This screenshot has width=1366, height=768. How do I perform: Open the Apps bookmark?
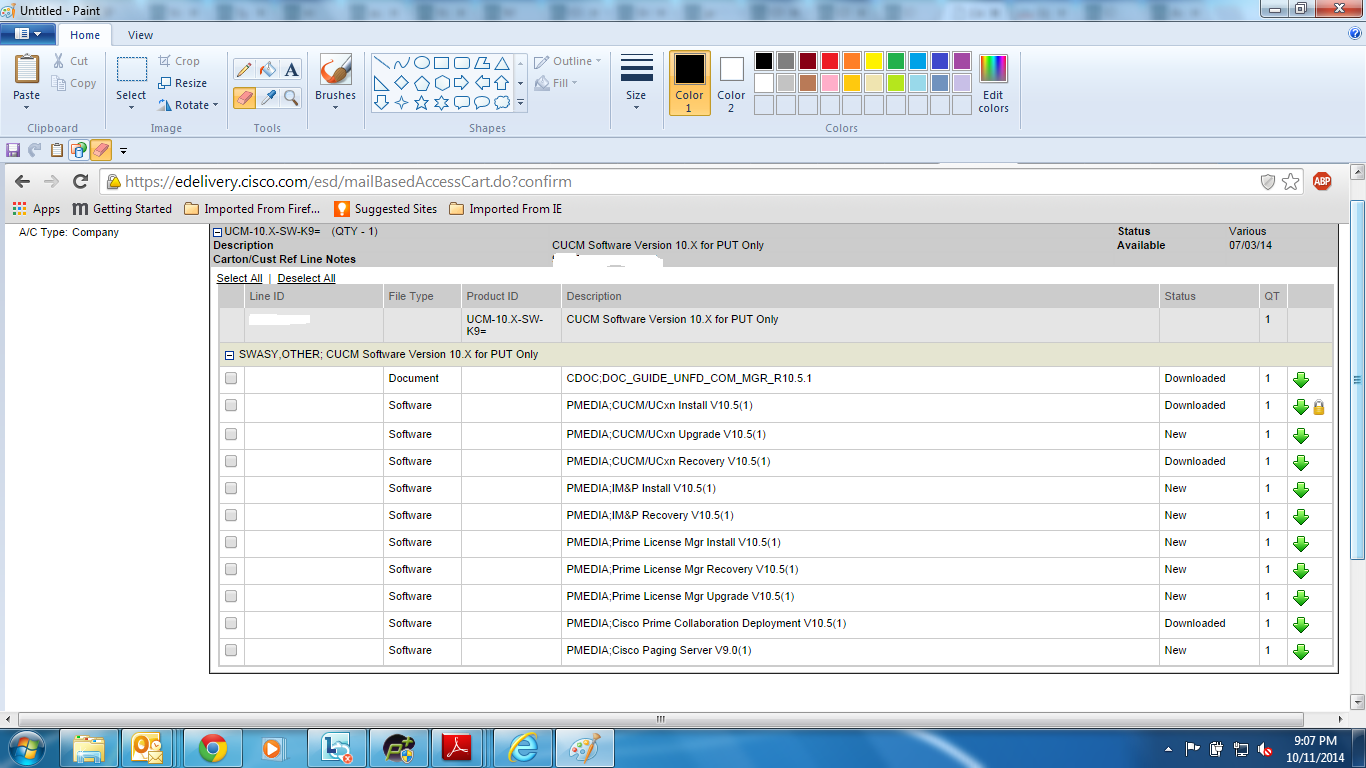[37, 209]
